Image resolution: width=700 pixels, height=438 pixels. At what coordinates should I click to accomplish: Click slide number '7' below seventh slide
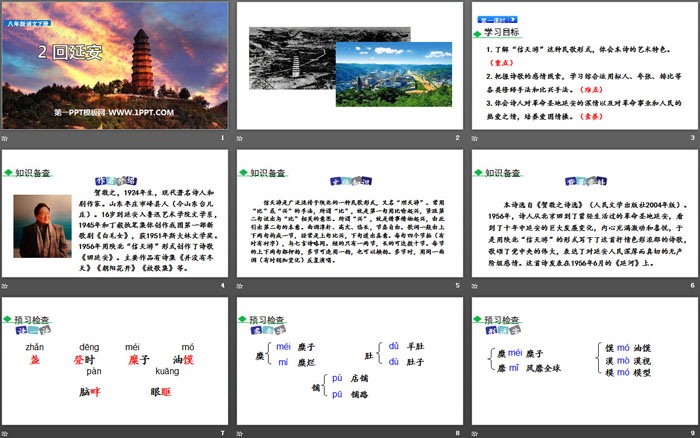click(223, 433)
